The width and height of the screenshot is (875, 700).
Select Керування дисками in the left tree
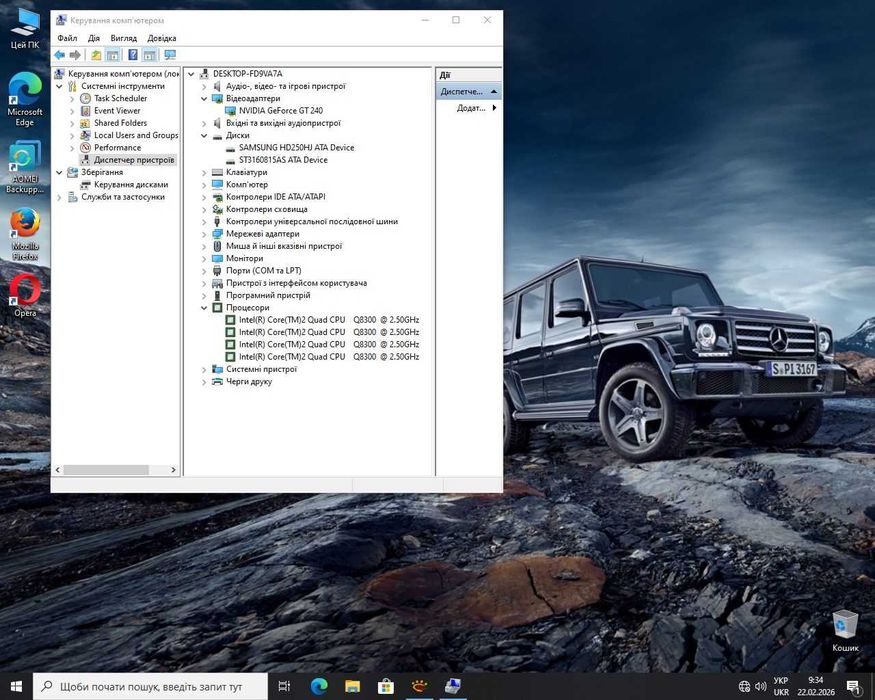coord(131,185)
